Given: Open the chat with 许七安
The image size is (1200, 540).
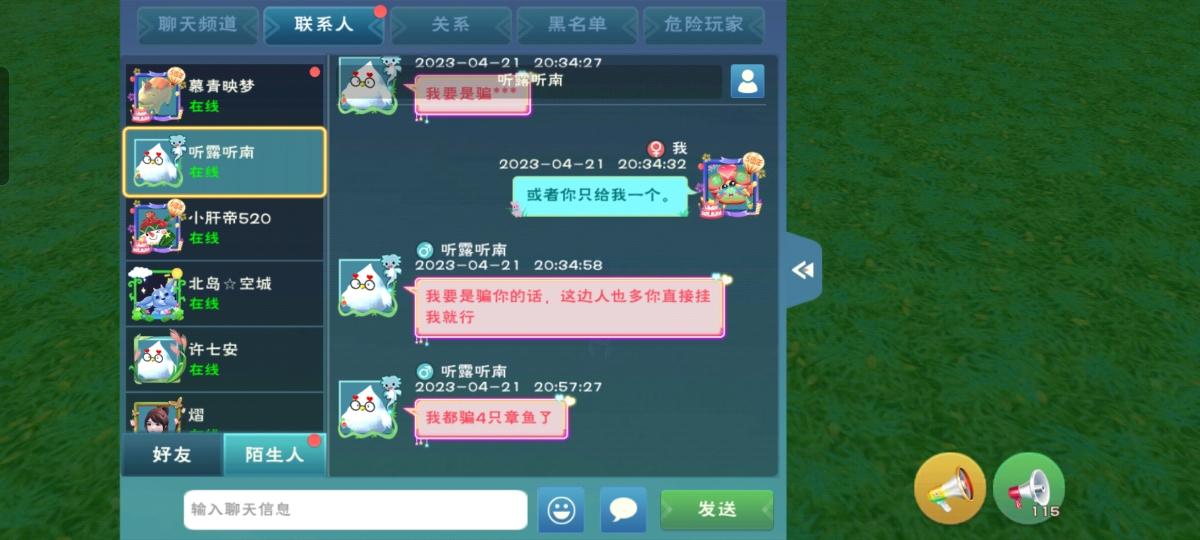Looking at the screenshot, I should click(x=225, y=359).
